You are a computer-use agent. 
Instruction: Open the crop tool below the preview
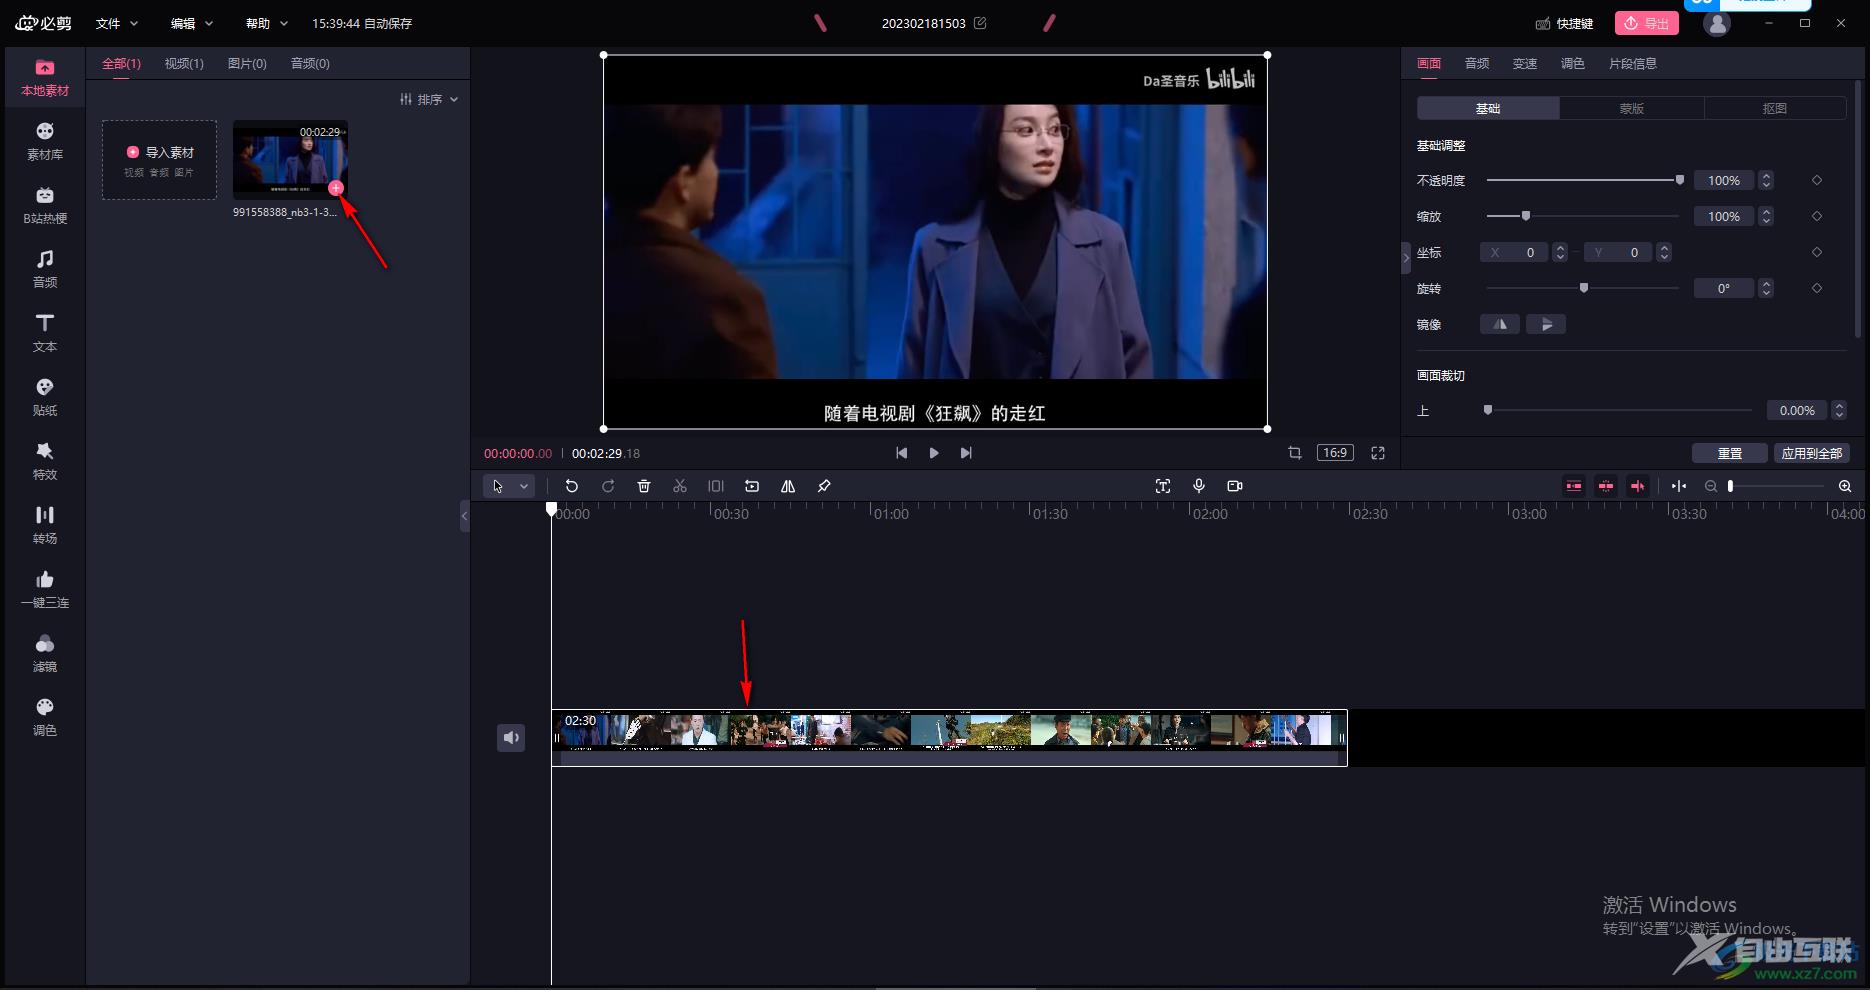click(x=1295, y=453)
